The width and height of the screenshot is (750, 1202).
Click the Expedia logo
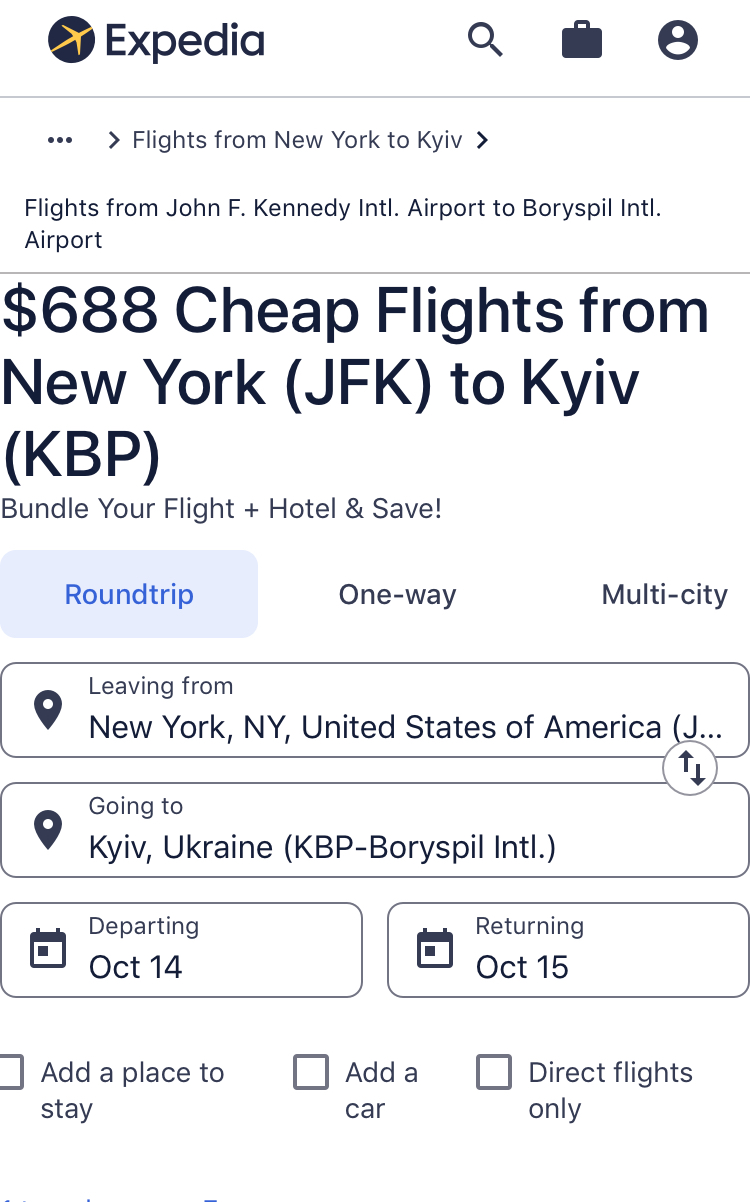pyautogui.click(x=157, y=40)
